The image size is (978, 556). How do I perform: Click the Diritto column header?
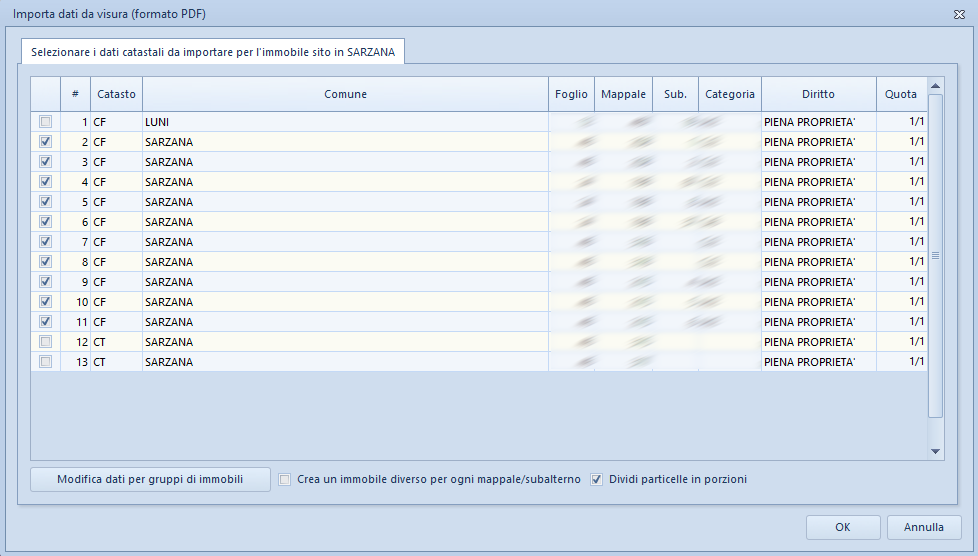tap(817, 94)
